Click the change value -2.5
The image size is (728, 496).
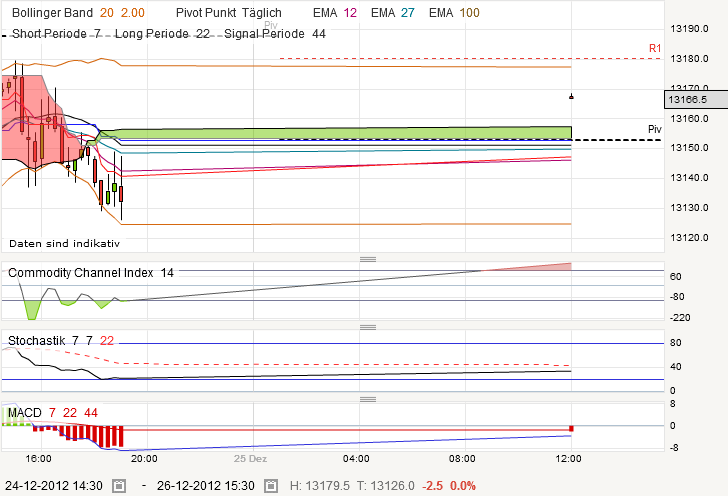point(432,486)
